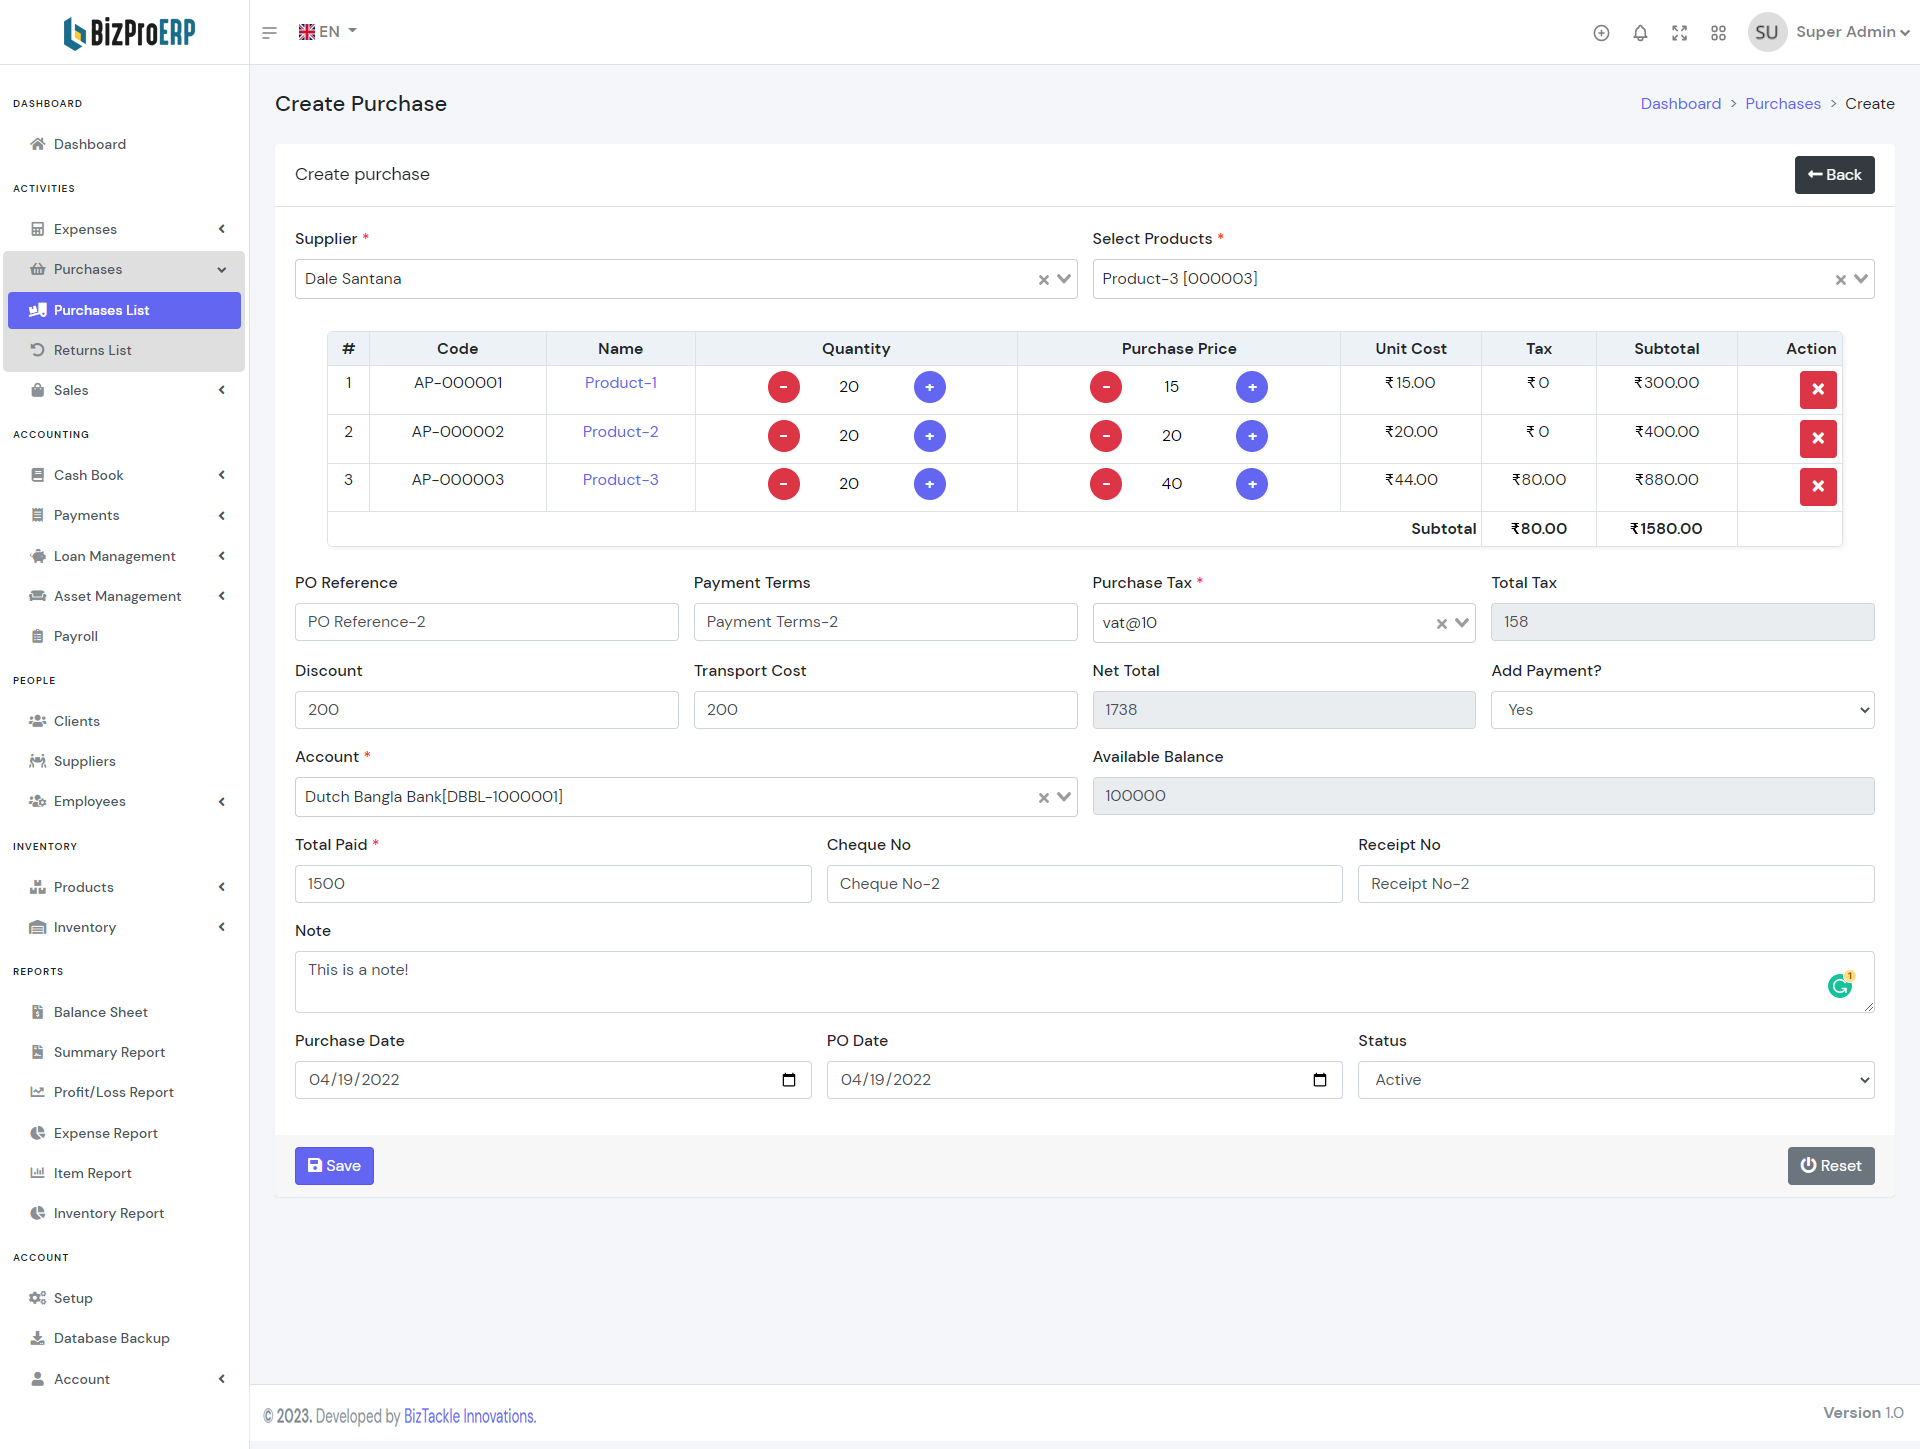Open Purchase Date calendar picker icon

(788, 1080)
